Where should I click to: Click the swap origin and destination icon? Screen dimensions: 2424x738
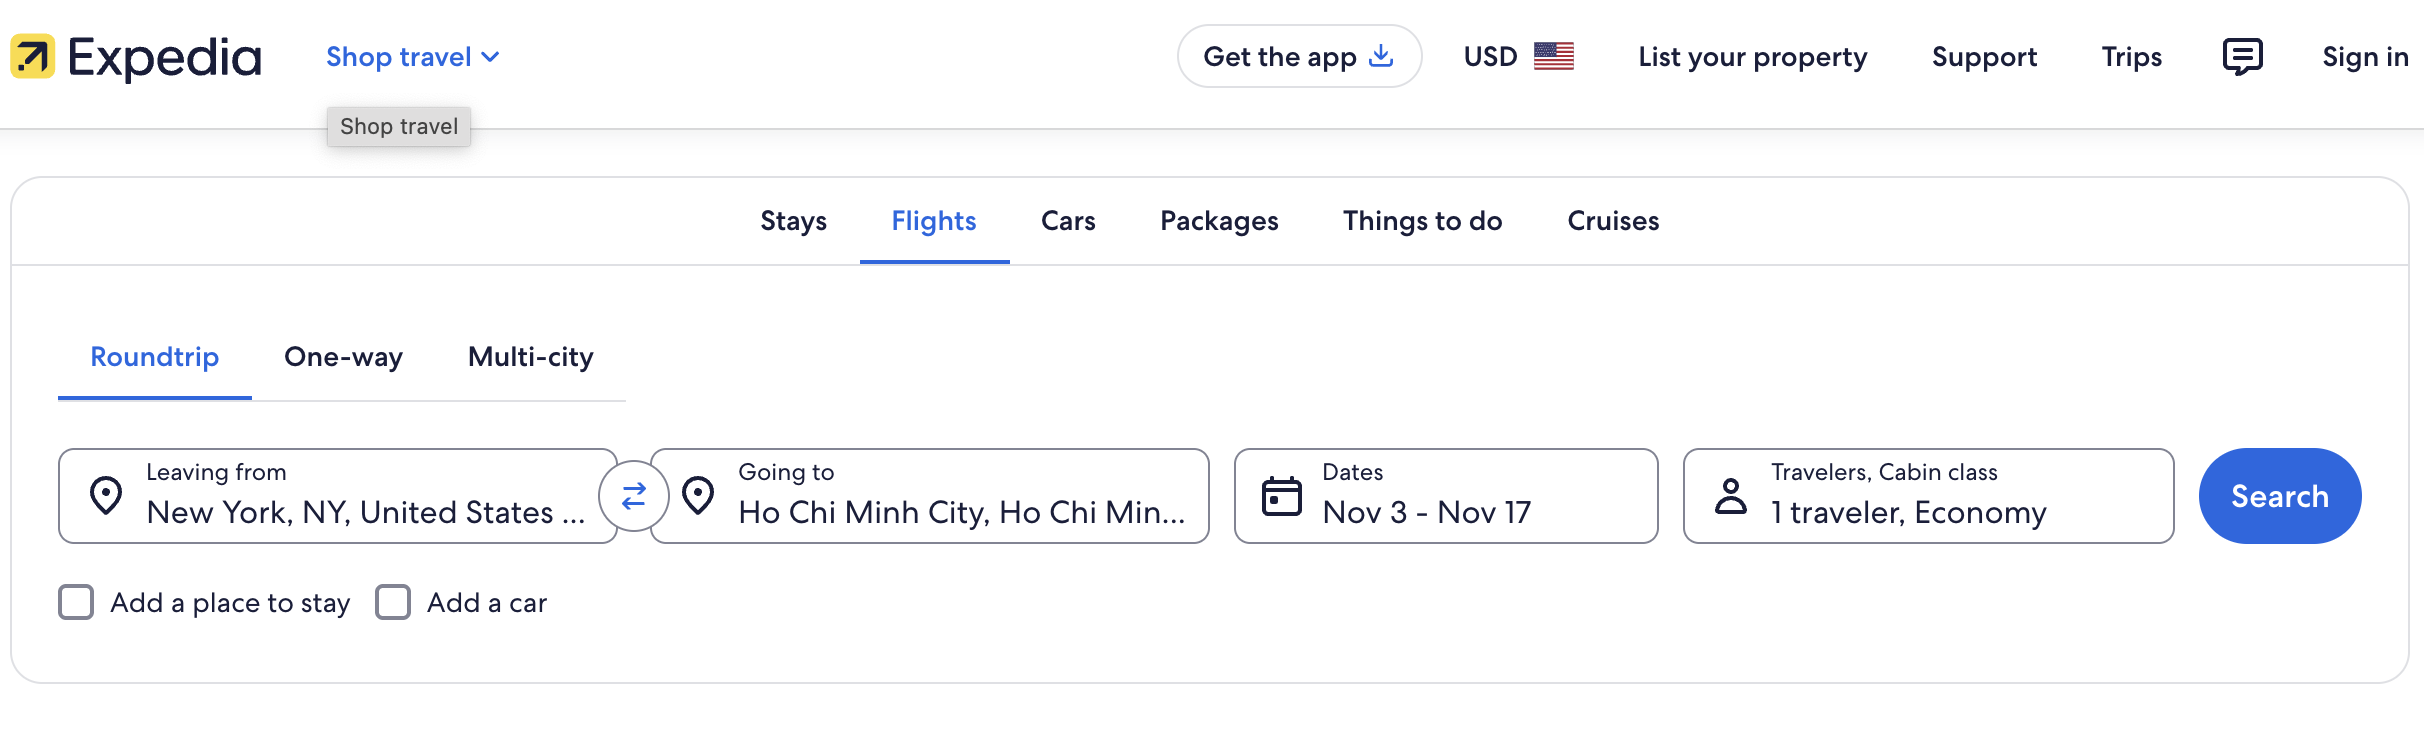coord(634,495)
